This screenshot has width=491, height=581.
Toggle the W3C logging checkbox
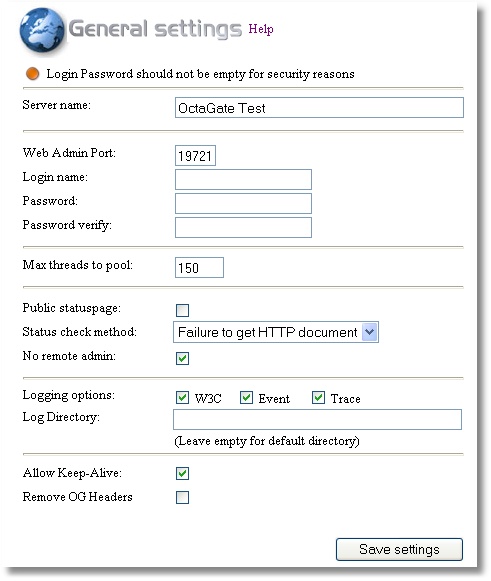pyautogui.click(x=182, y=398)
